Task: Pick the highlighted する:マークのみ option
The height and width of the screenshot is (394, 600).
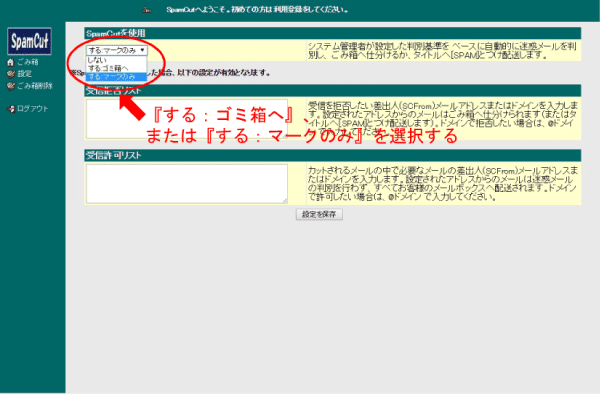Action: (x=116, y=77)
